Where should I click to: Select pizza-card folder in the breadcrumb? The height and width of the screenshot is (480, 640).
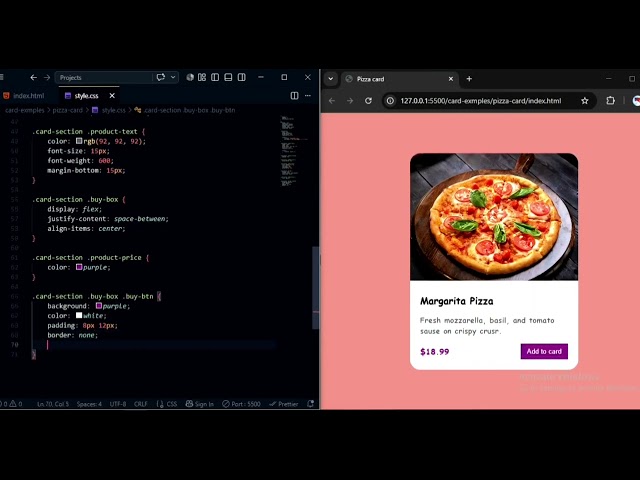pyautogui.click(x=67, y=110)
